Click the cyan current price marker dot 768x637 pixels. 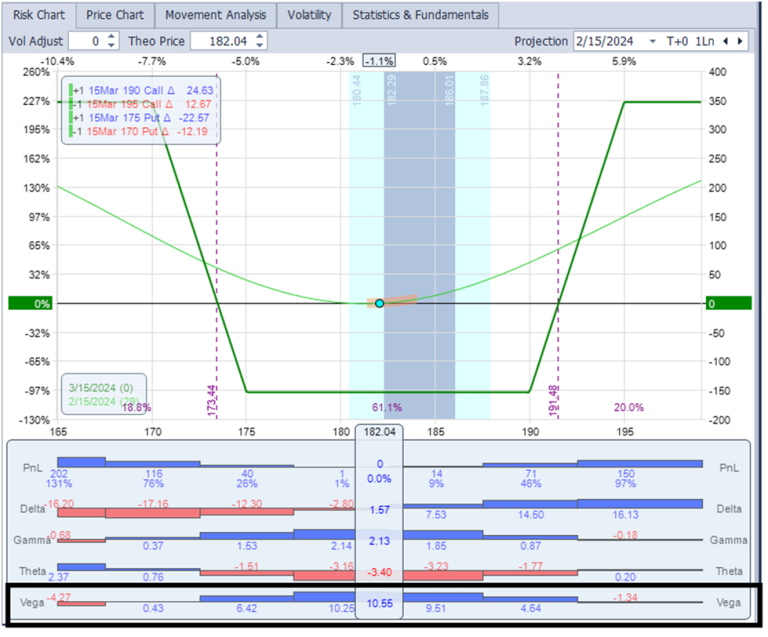[379, 303]
